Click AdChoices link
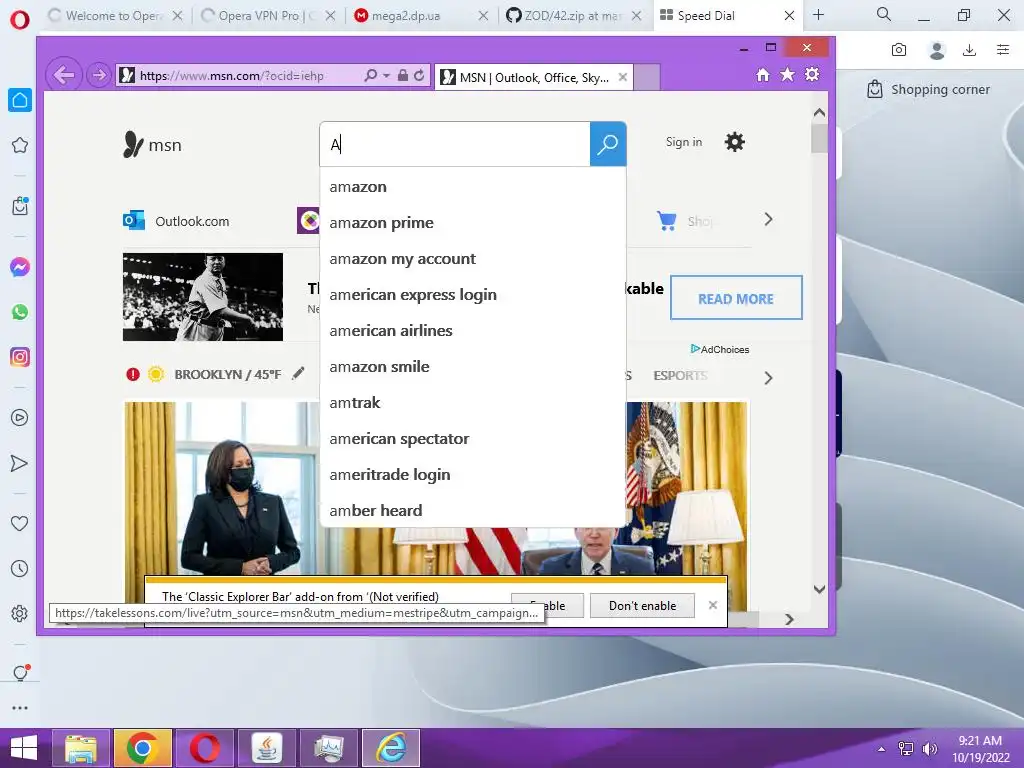This screenshot has height=768, width=1024. click(720, 349)
